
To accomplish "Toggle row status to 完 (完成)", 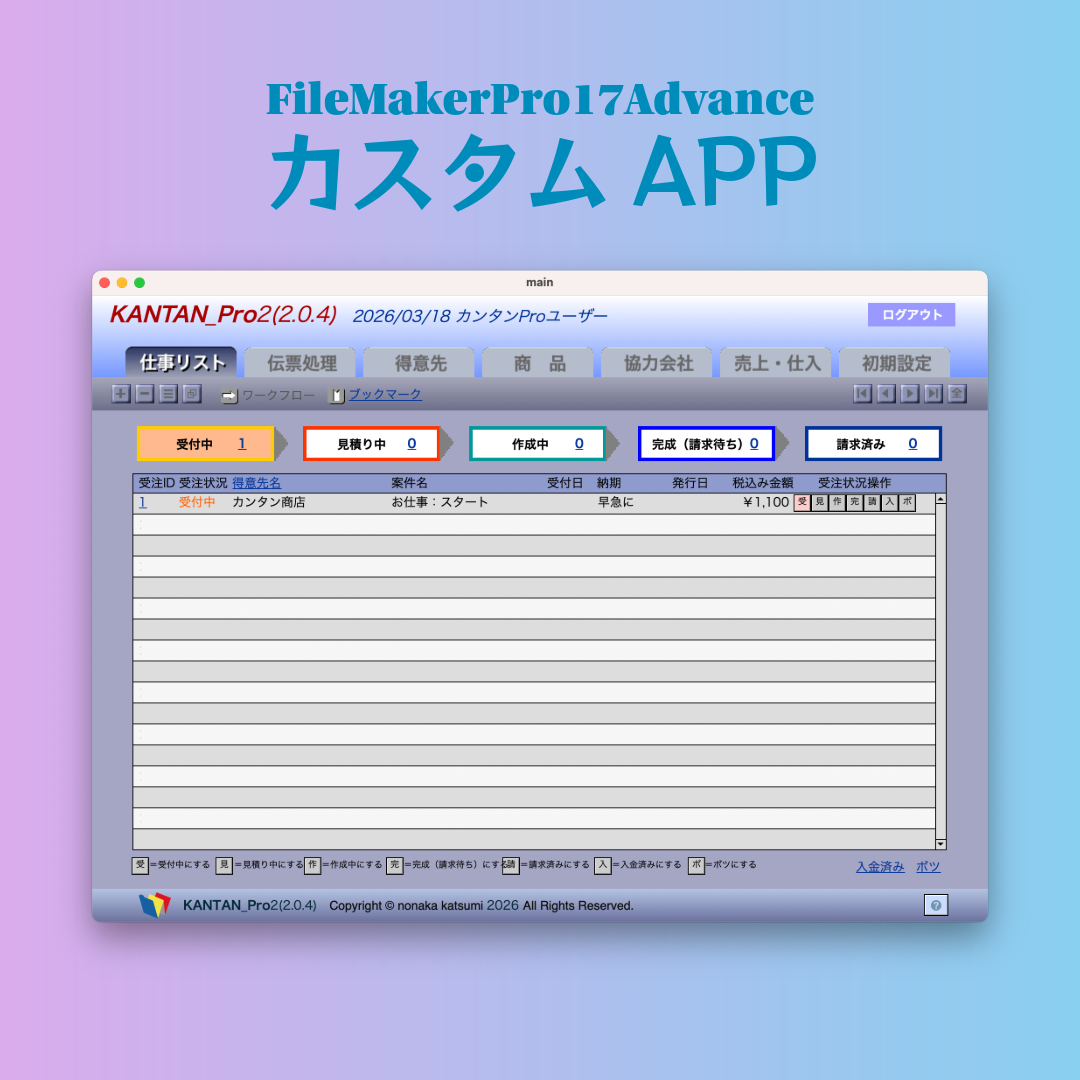I will point(854,502).
